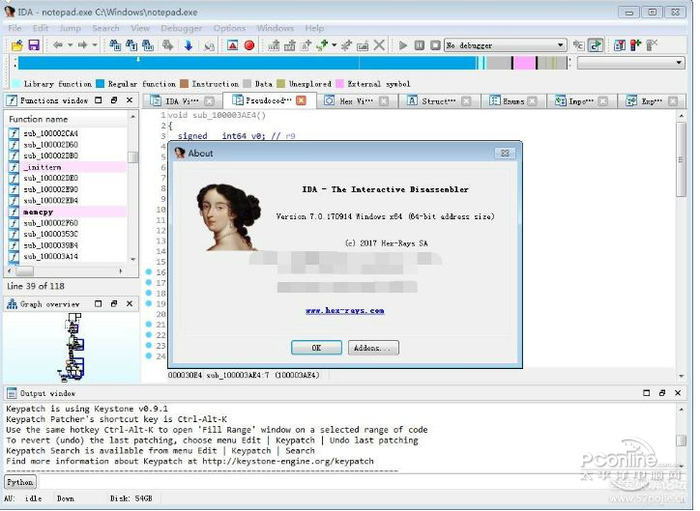Viewport: 700px width, 511px height.
Task: Click the Functions window panel icon
Action: click(12, 100)
